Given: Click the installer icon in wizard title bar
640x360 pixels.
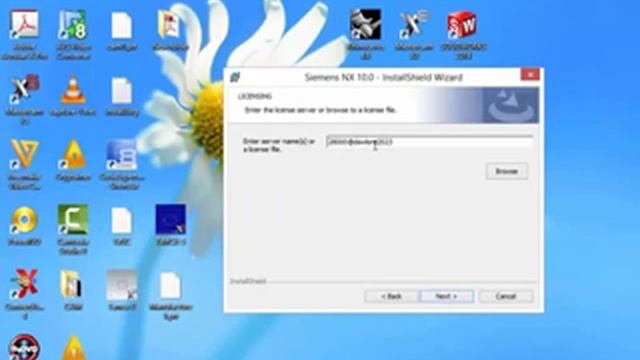Looking at the screenshot, I should coord(235,77).
